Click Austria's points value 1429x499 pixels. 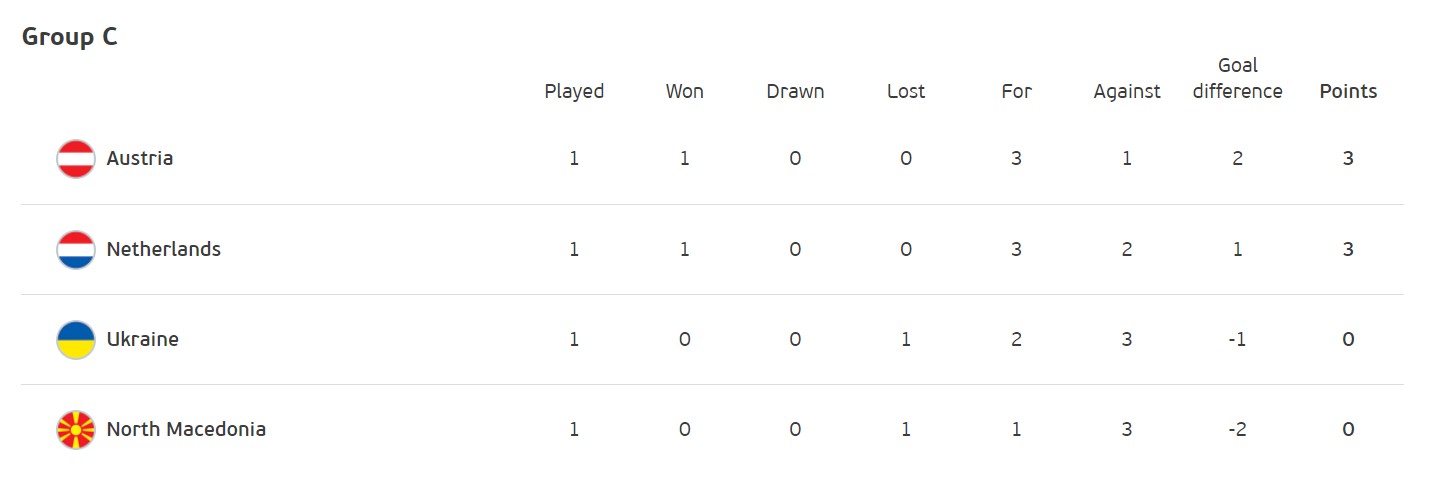click(1348, 158)
